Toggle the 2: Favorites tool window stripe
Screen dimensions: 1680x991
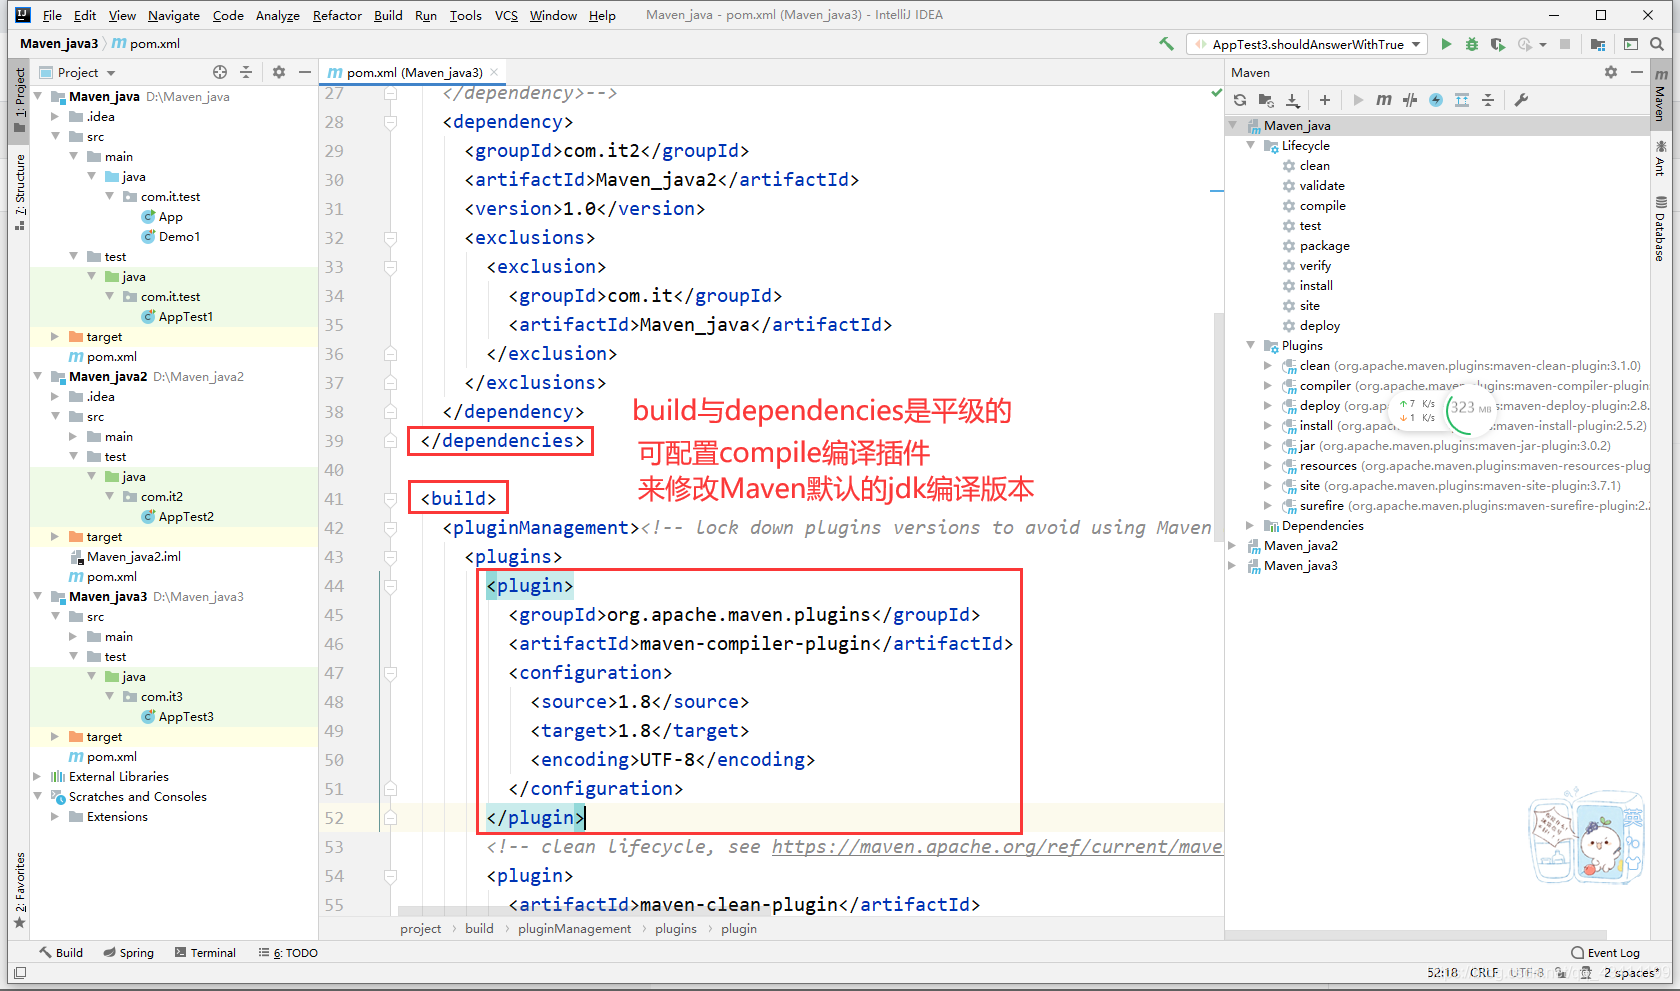tap(19, 890)
